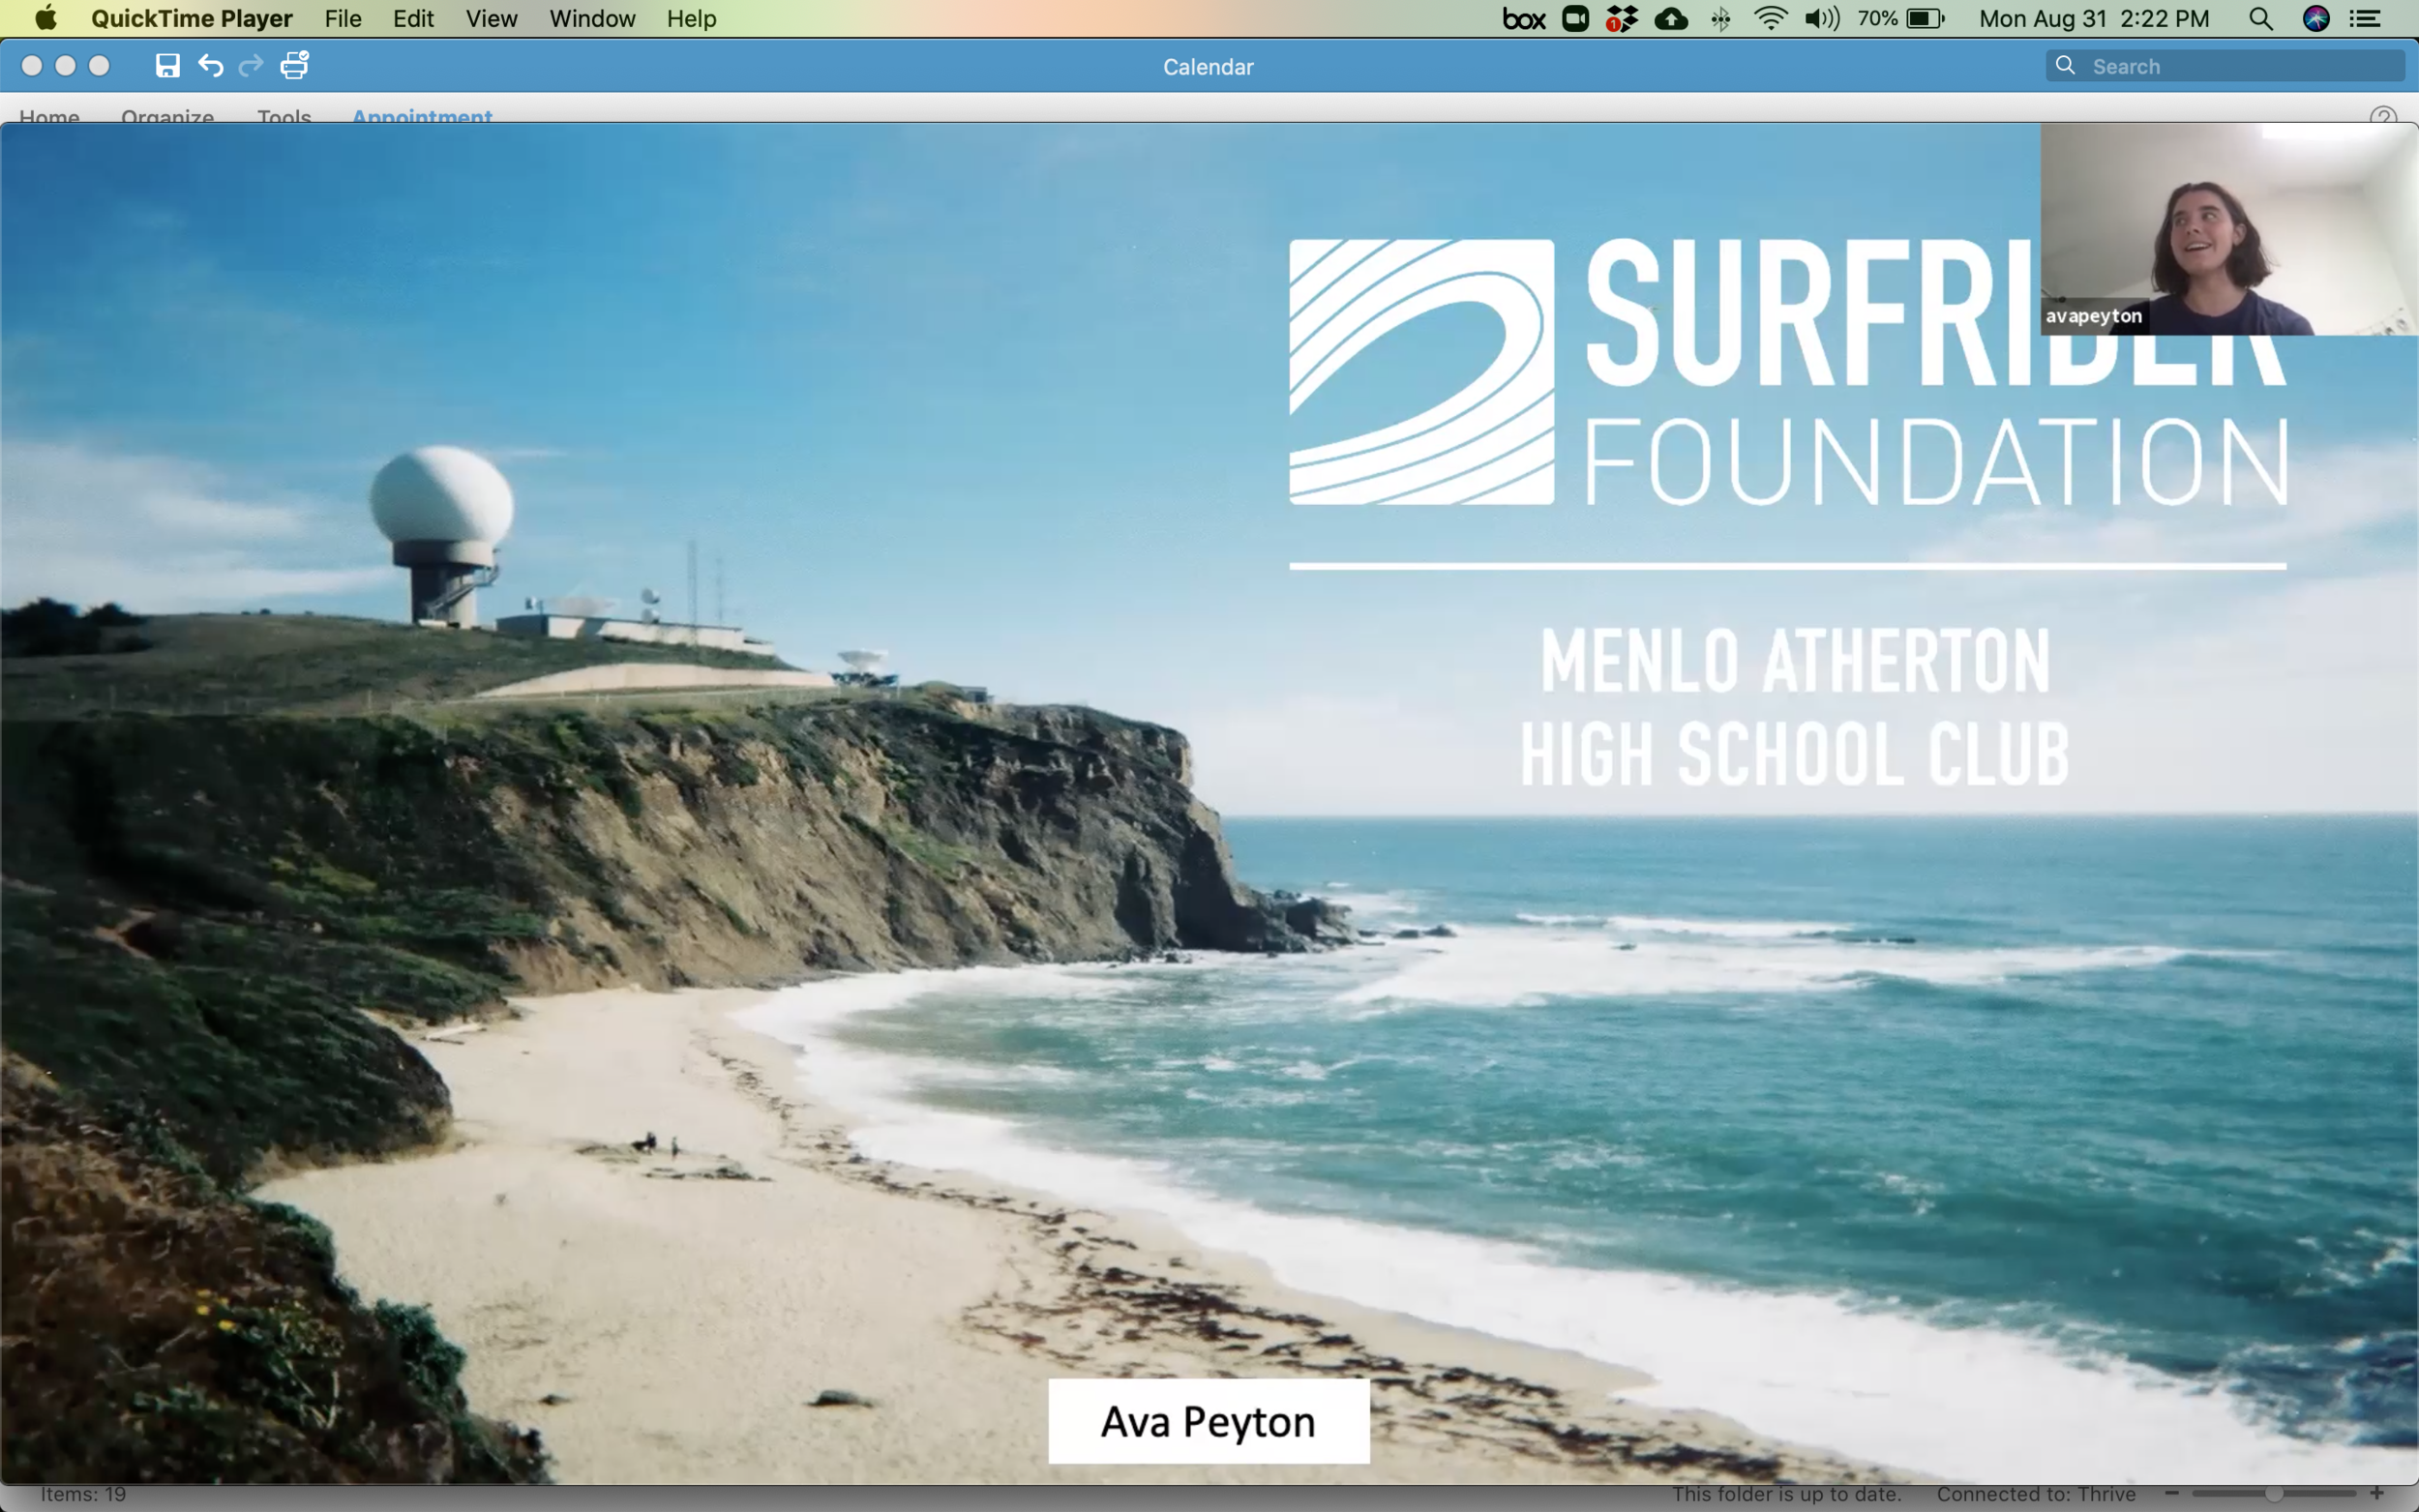Select the Appointment ribbon tab
This screenshot has width=2419, height=1512.
[x=422, y=116]
